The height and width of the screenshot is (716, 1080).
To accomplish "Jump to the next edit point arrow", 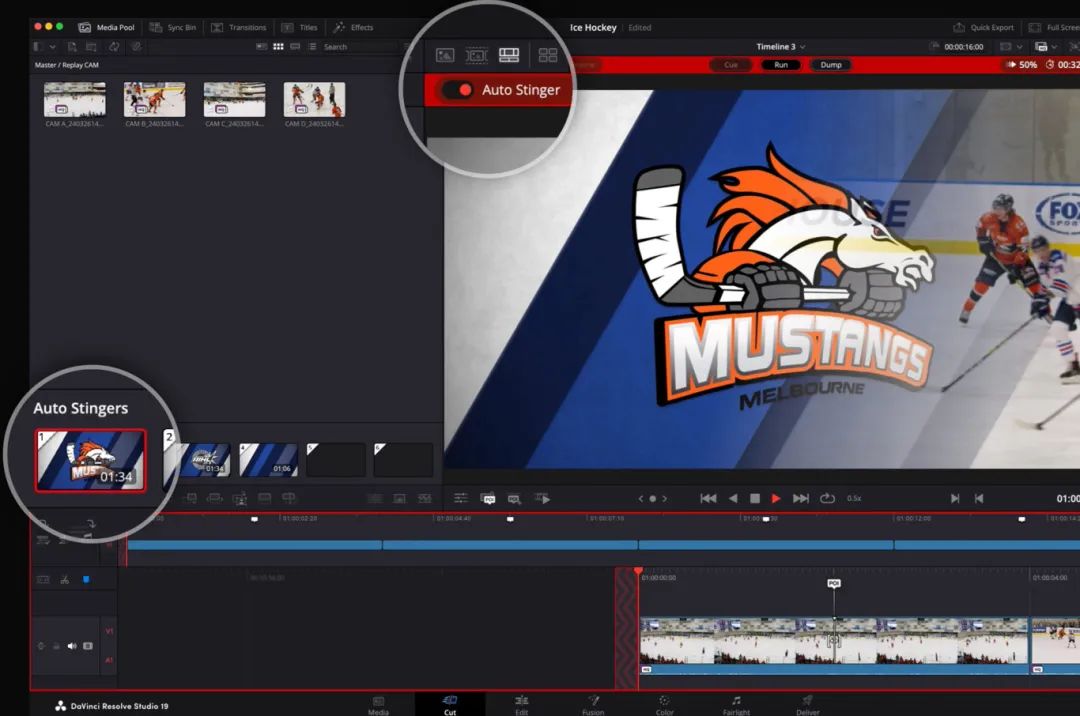I will point(665,498).
